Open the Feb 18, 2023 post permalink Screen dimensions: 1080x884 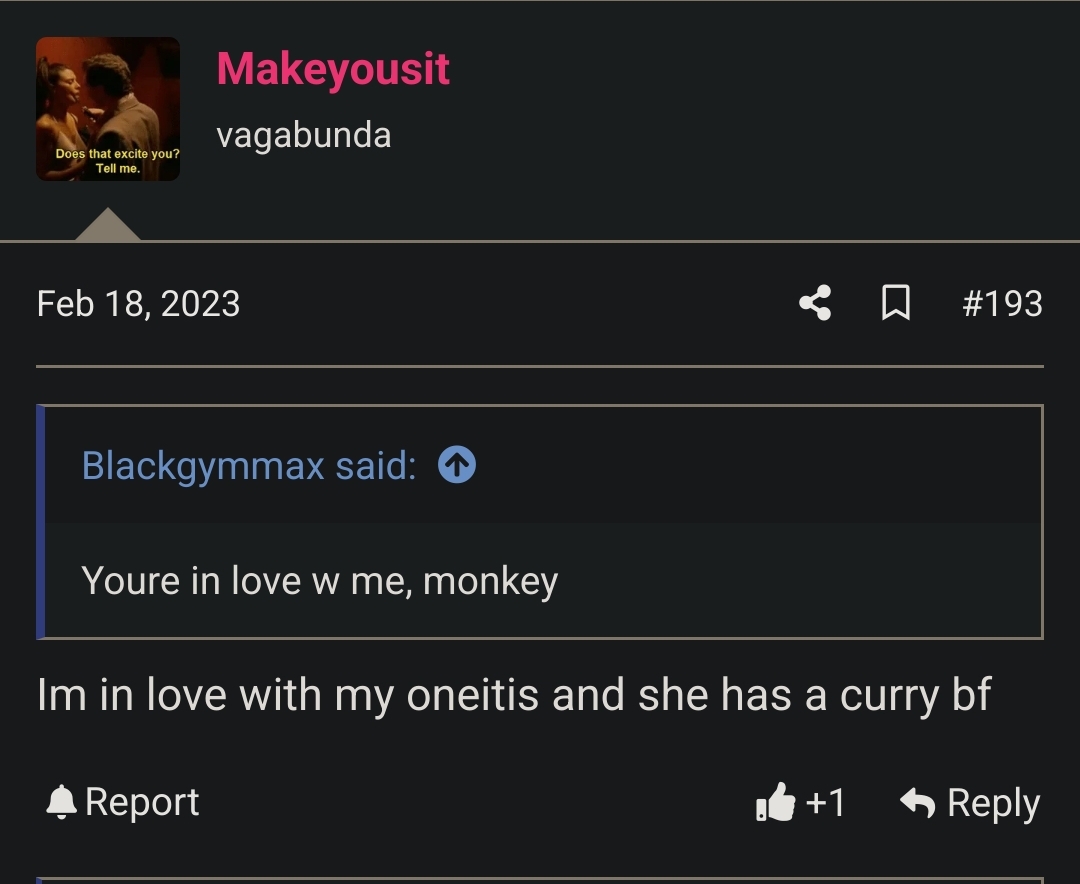tap(138, 304)
